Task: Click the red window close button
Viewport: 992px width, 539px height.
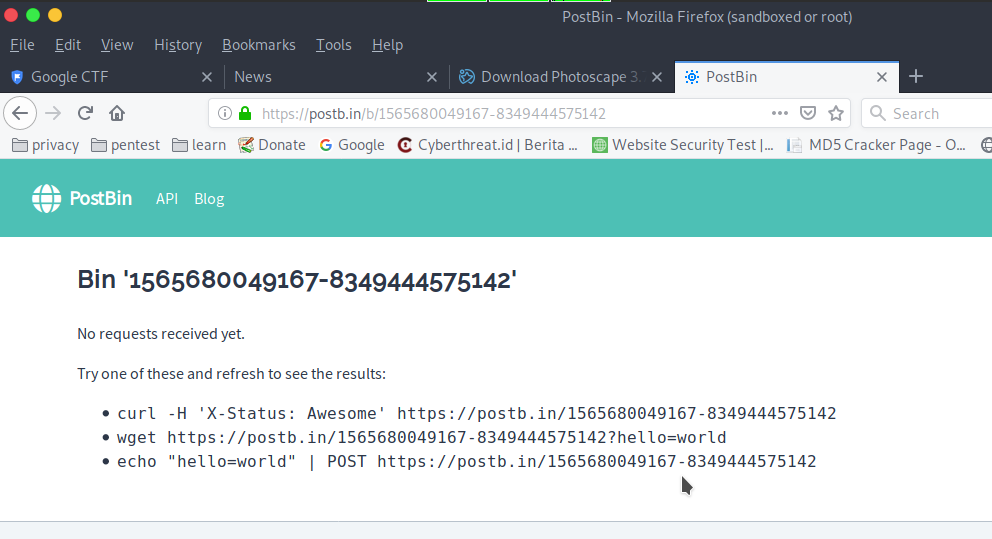Action: point(11,15)
